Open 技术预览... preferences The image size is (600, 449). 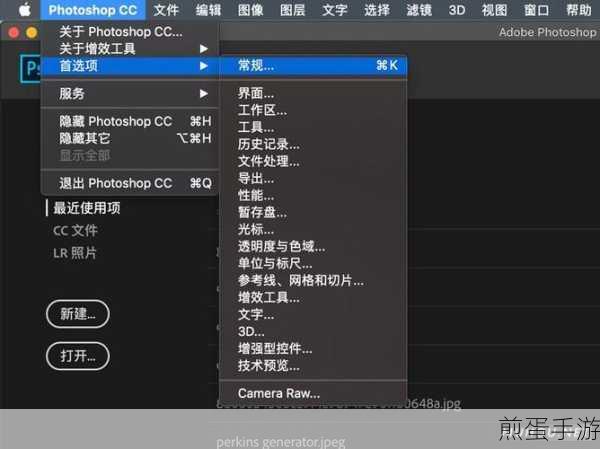[313, 366]
